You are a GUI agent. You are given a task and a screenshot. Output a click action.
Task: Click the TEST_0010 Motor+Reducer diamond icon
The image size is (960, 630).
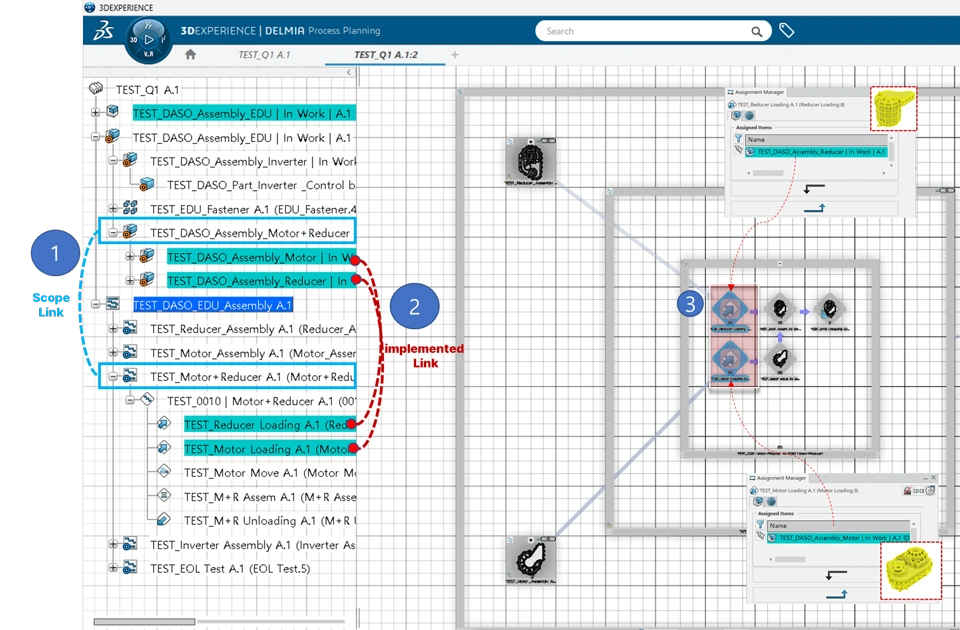coord(147,400)
